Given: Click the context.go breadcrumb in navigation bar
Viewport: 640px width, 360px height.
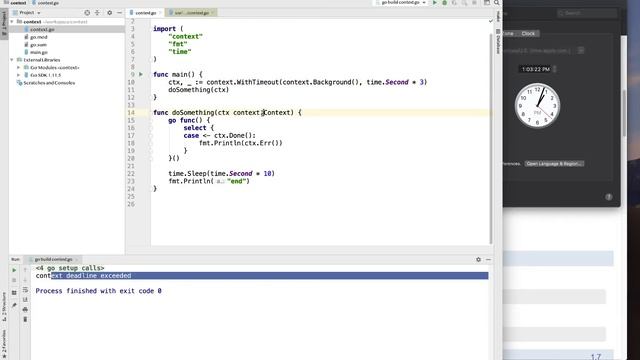Looking at the screenshot, I should click(x=45, y=2).
